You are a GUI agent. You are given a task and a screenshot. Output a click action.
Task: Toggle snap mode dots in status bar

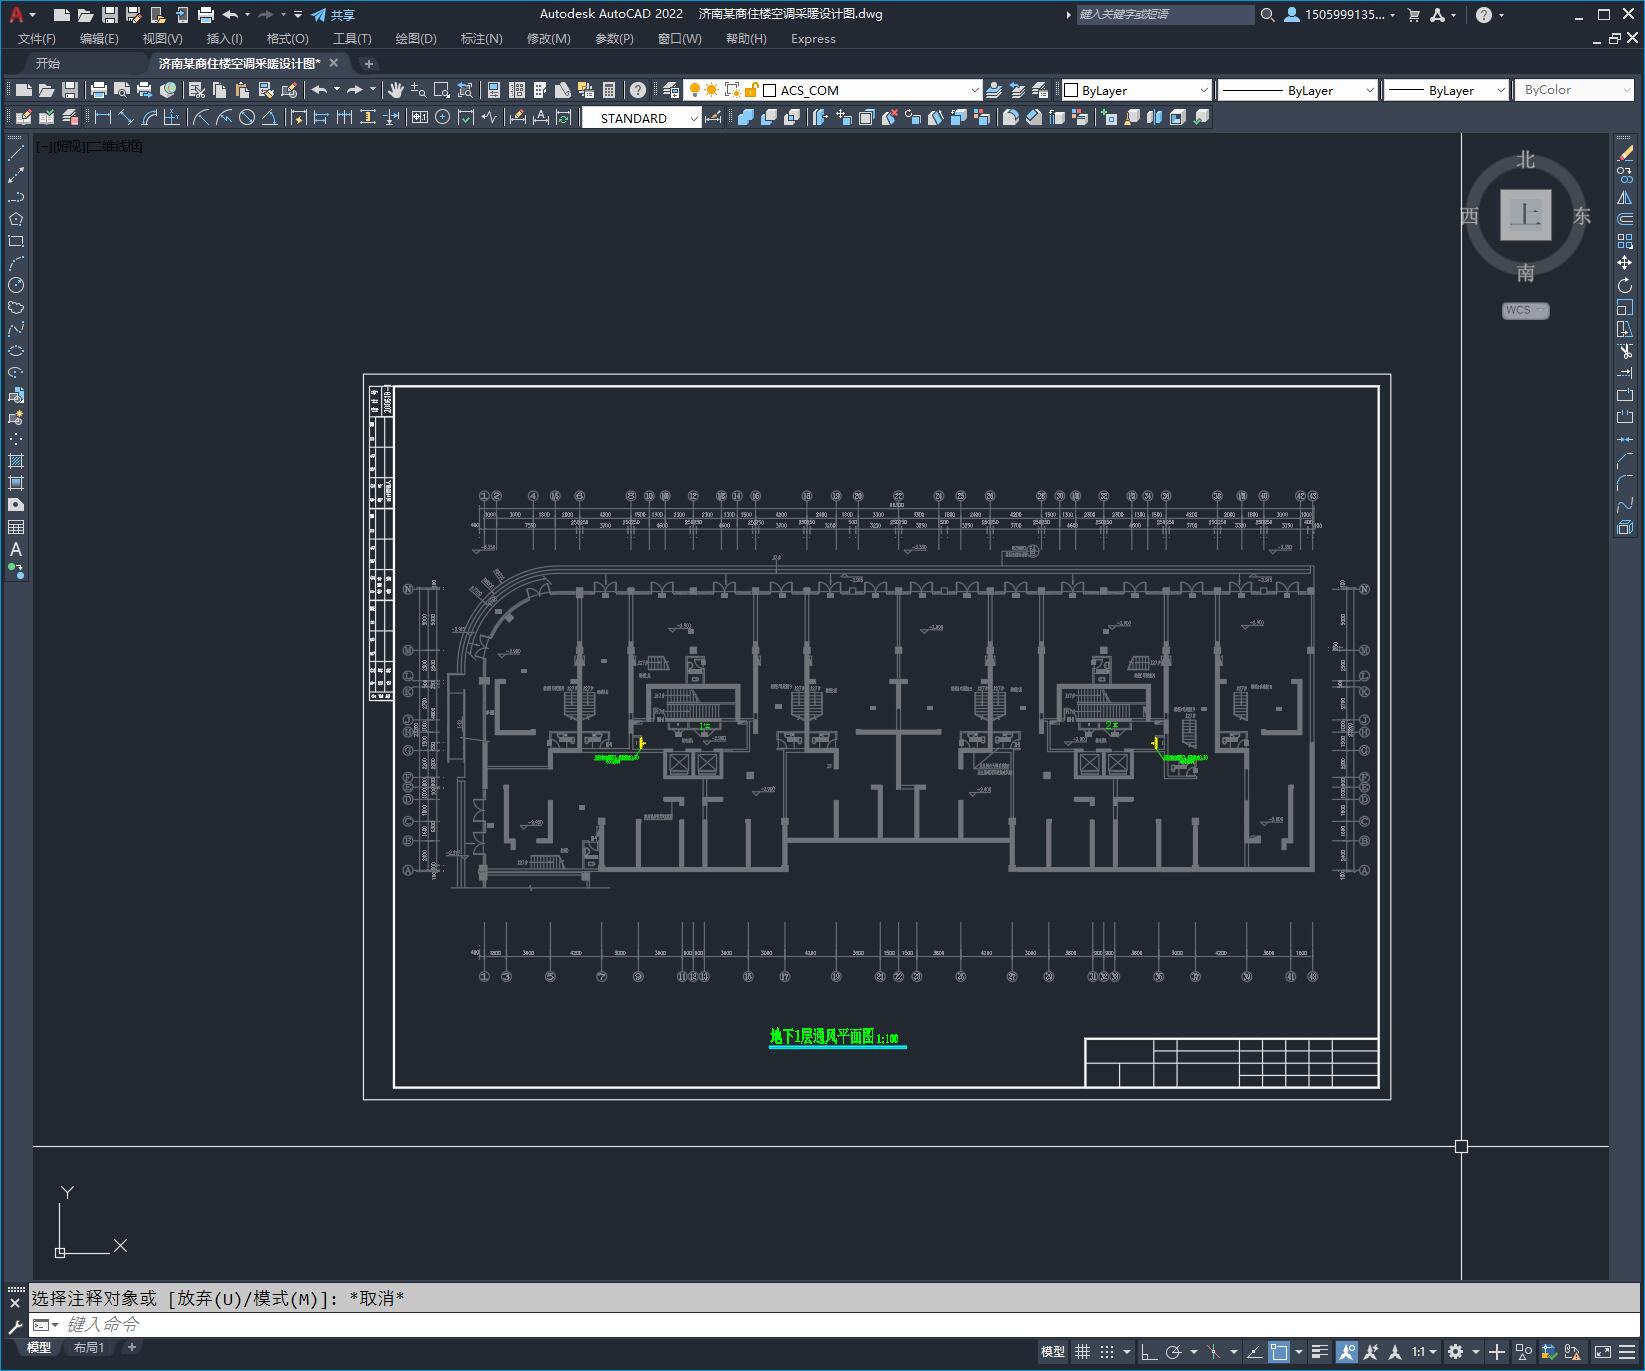[x=1107, y=1352]
